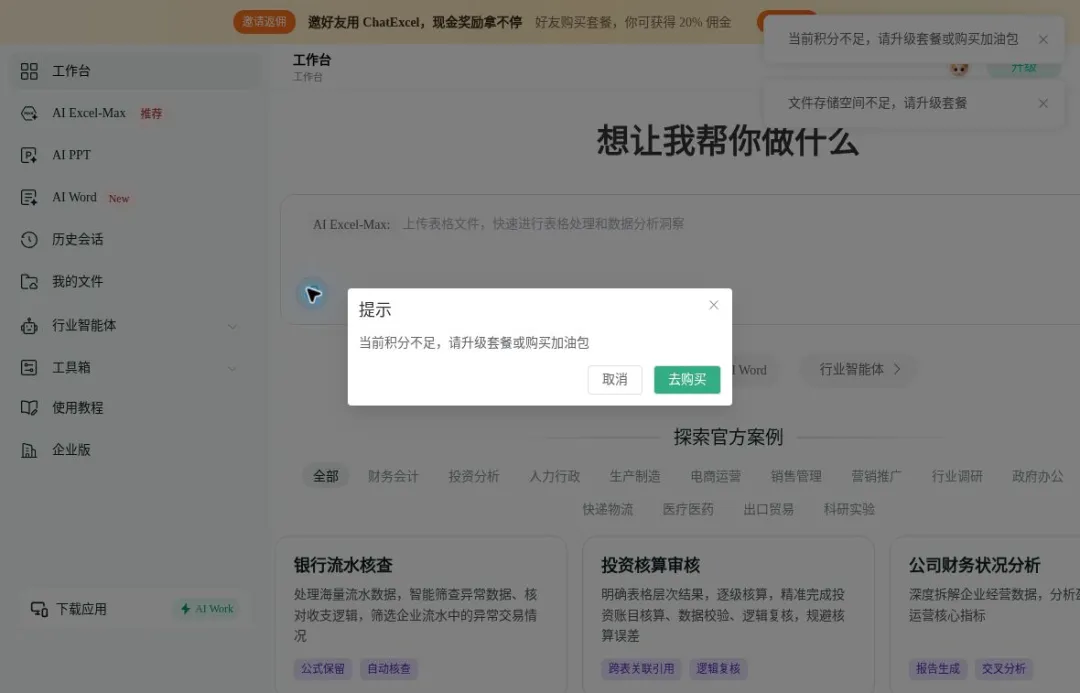Image resolution: width=1080 pixels, height=693 pixels.
Task: Select the 政府办公 category tab
Action: [1038, 476]
